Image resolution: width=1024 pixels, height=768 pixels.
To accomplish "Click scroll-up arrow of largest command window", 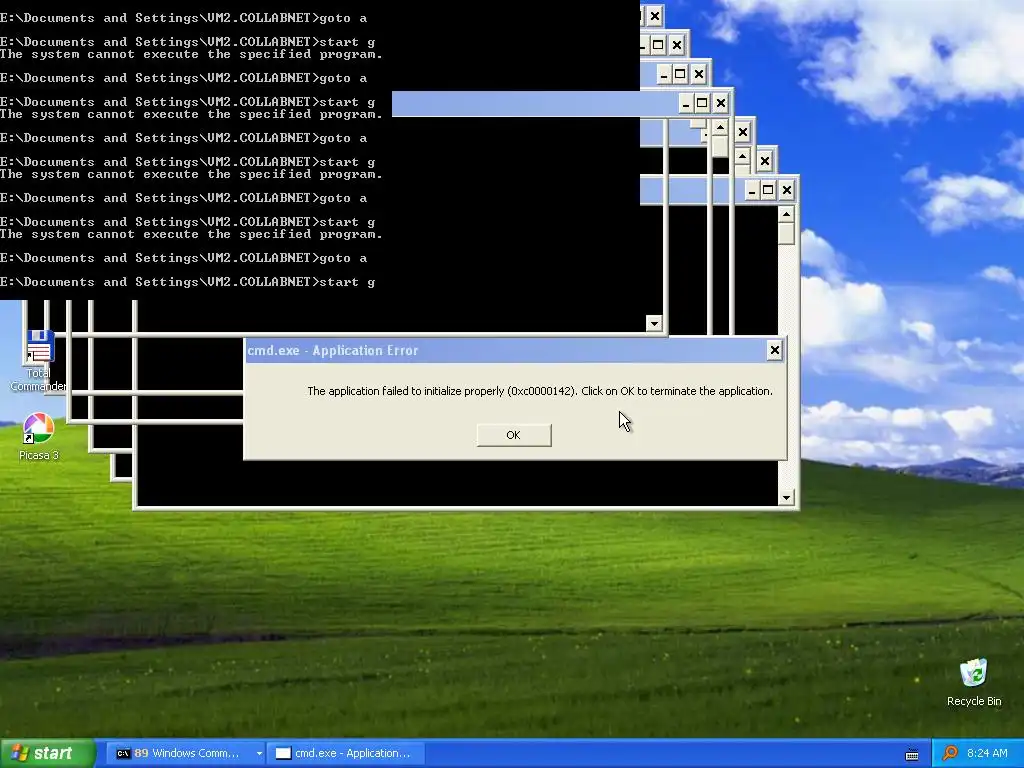I will (786, 214).
